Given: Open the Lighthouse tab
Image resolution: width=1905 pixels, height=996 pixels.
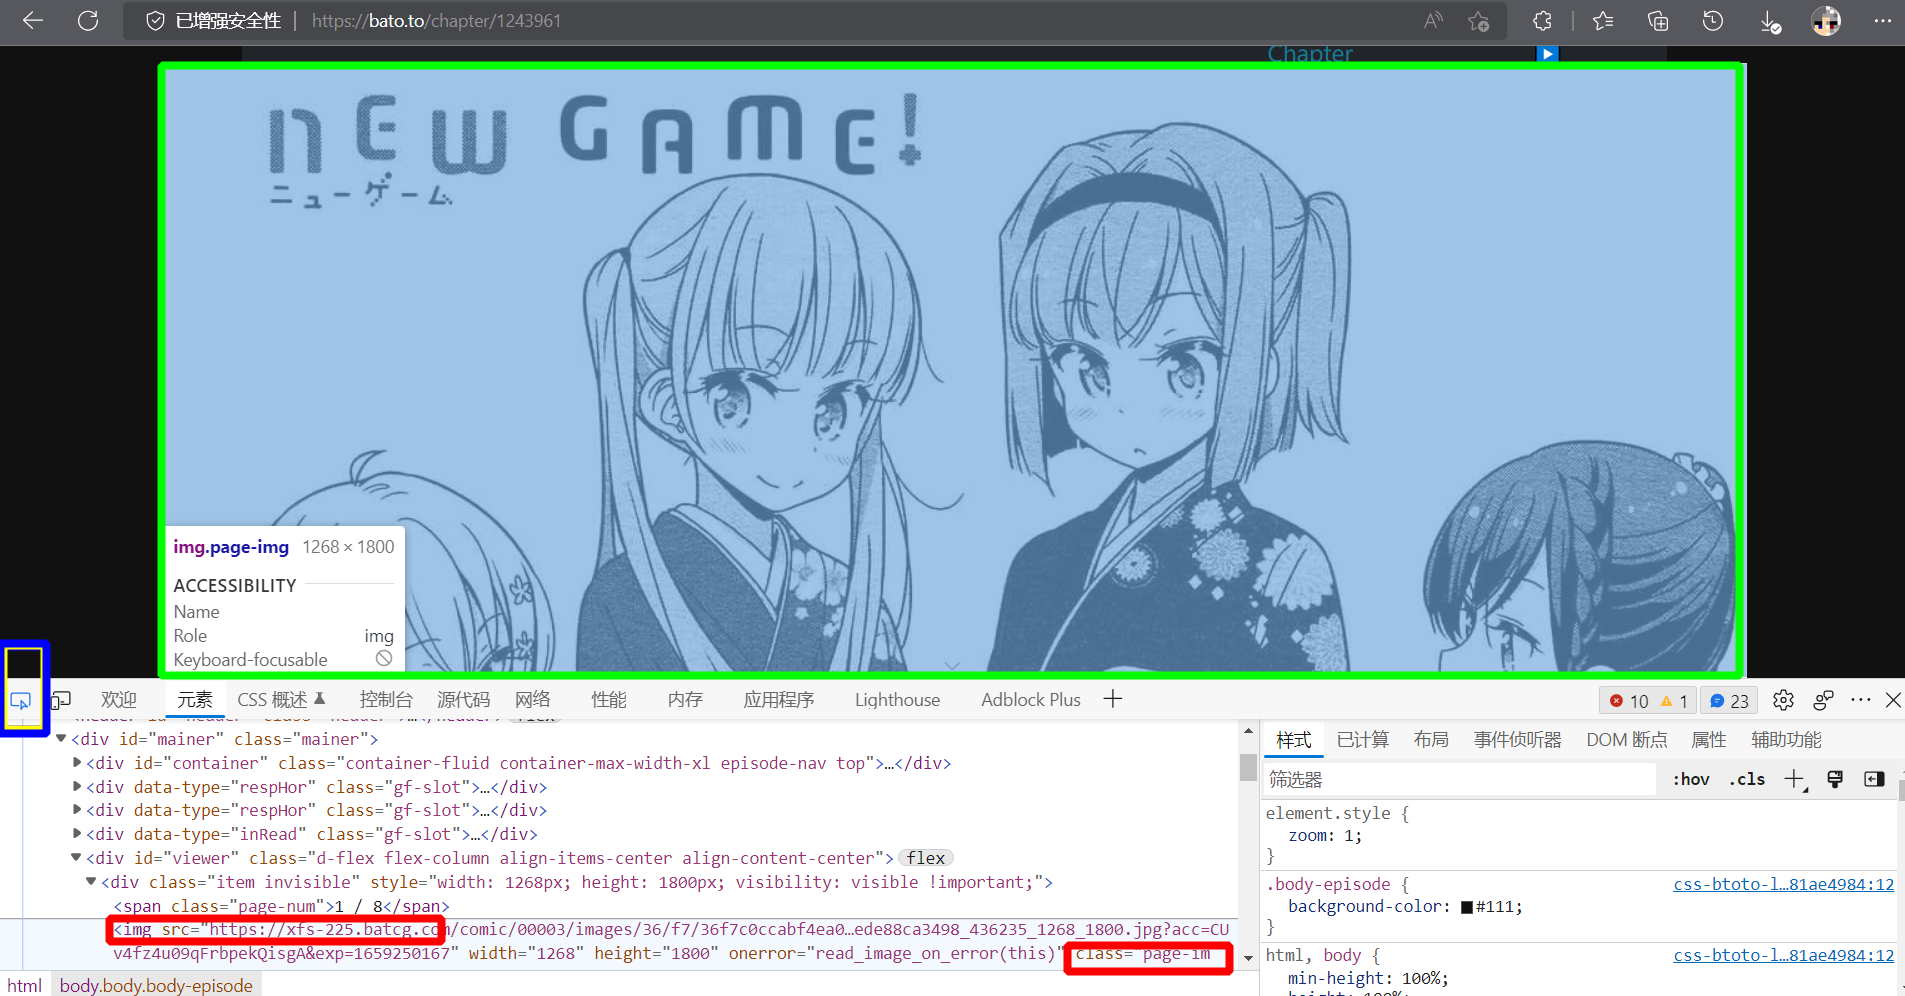Looking at the screenshot, I should click(897, 700).
